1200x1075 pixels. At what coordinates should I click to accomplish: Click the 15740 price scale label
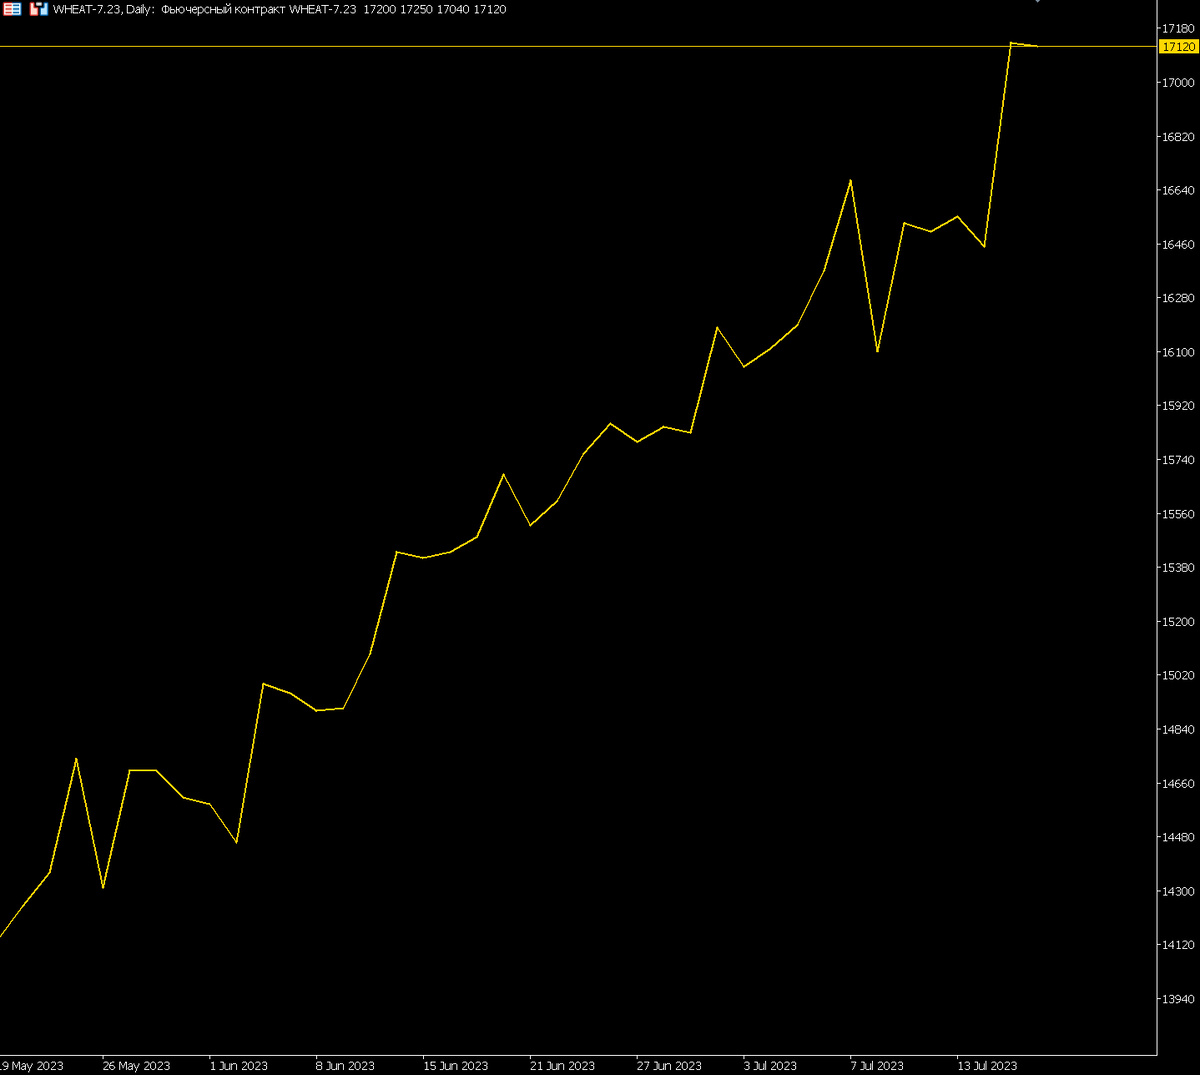point(1177,460)
